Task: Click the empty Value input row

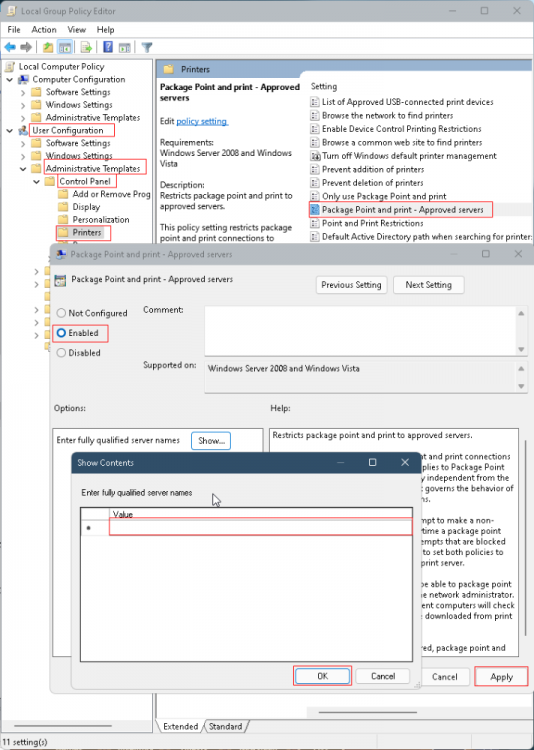Action: click(260, 528)
